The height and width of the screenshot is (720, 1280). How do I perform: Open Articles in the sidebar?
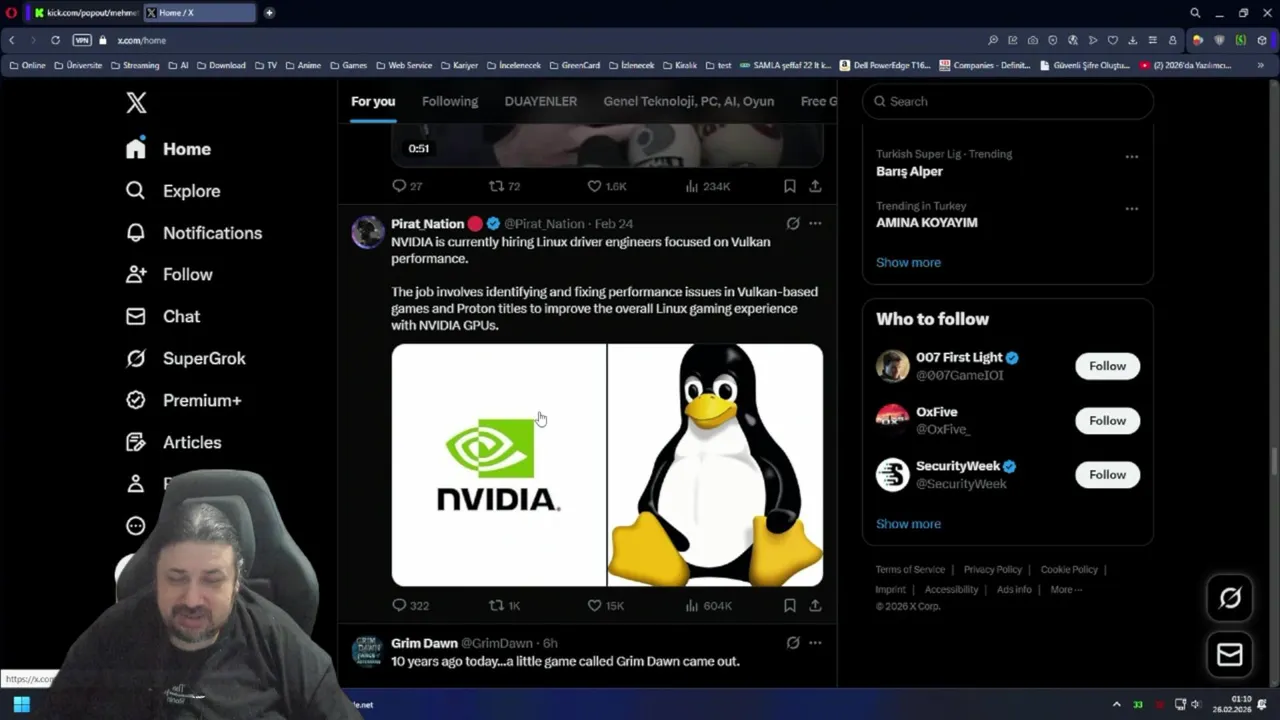pos(173,443)
